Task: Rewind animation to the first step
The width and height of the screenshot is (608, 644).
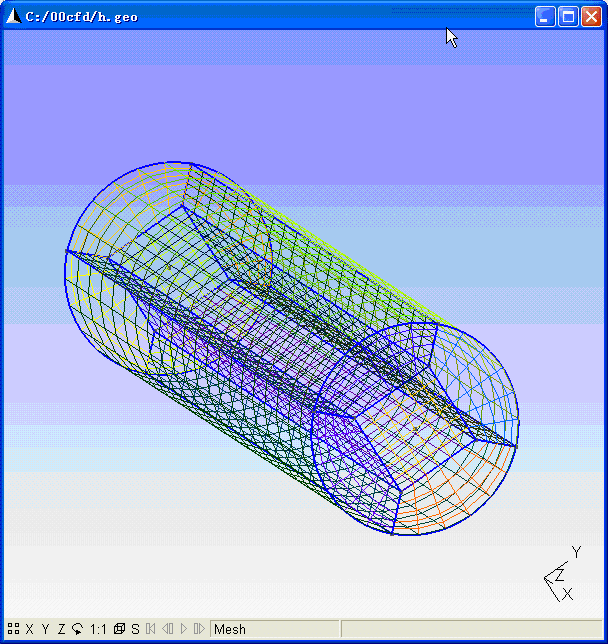Action: [x=151, y=629]
